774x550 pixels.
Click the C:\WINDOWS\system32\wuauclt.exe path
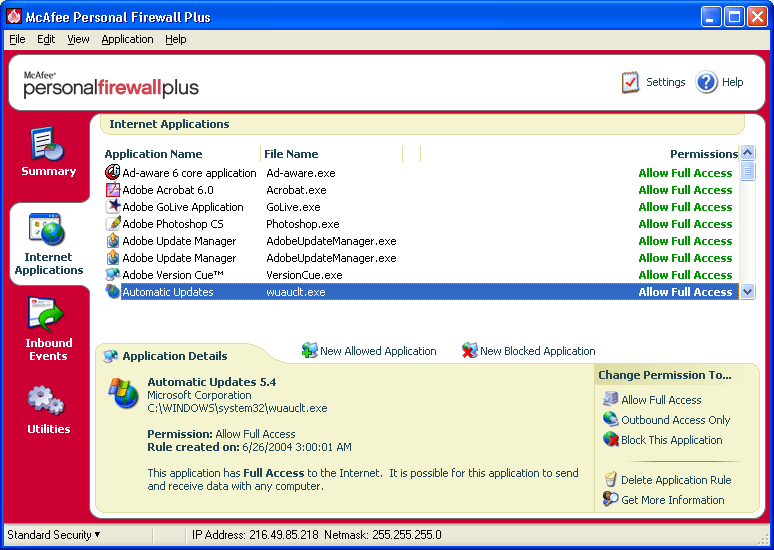[x=237, y=408]
